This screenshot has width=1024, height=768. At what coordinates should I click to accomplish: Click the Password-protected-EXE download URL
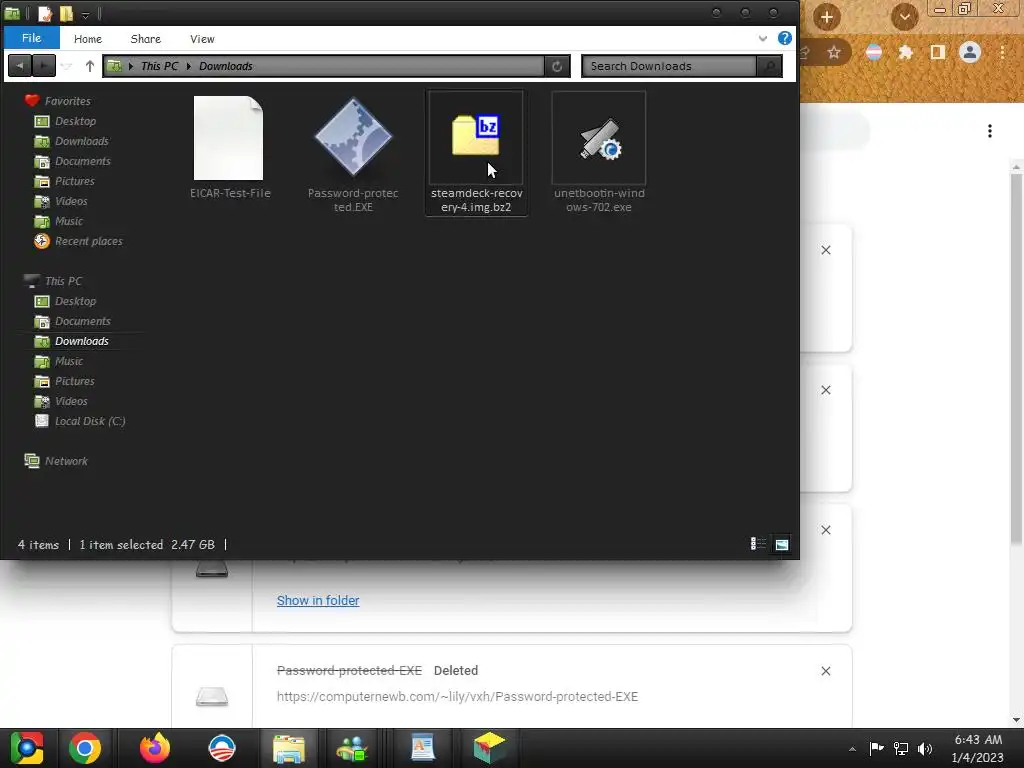coord(457,697)
